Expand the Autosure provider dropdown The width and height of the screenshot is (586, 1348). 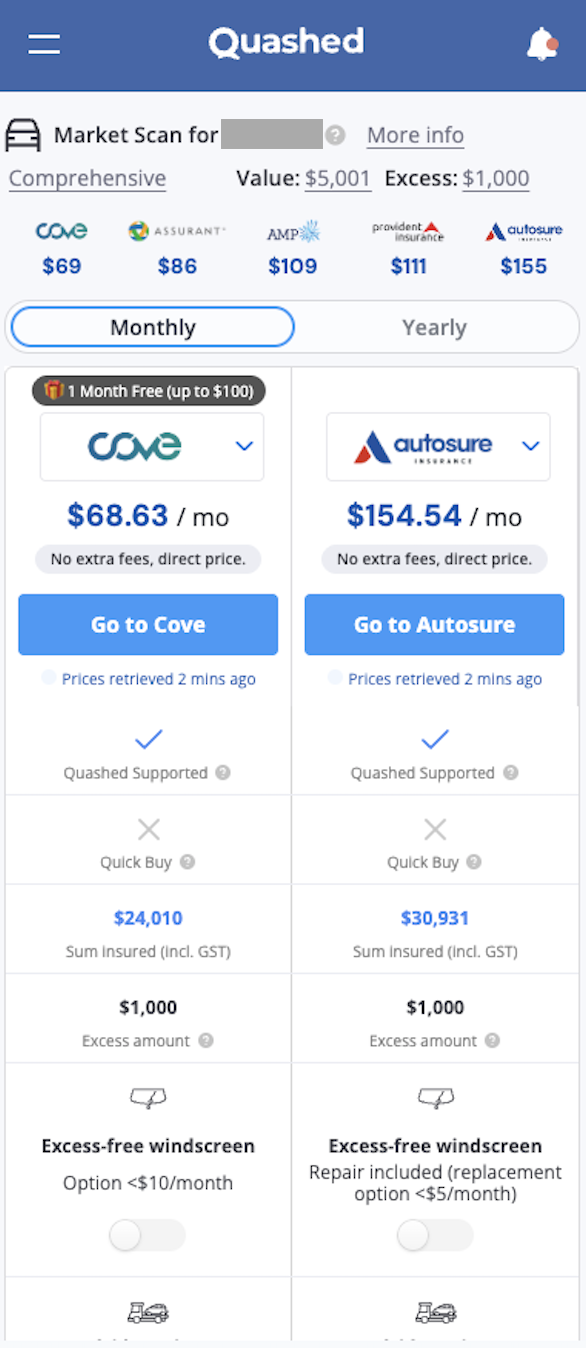click(x=530, y=447)
